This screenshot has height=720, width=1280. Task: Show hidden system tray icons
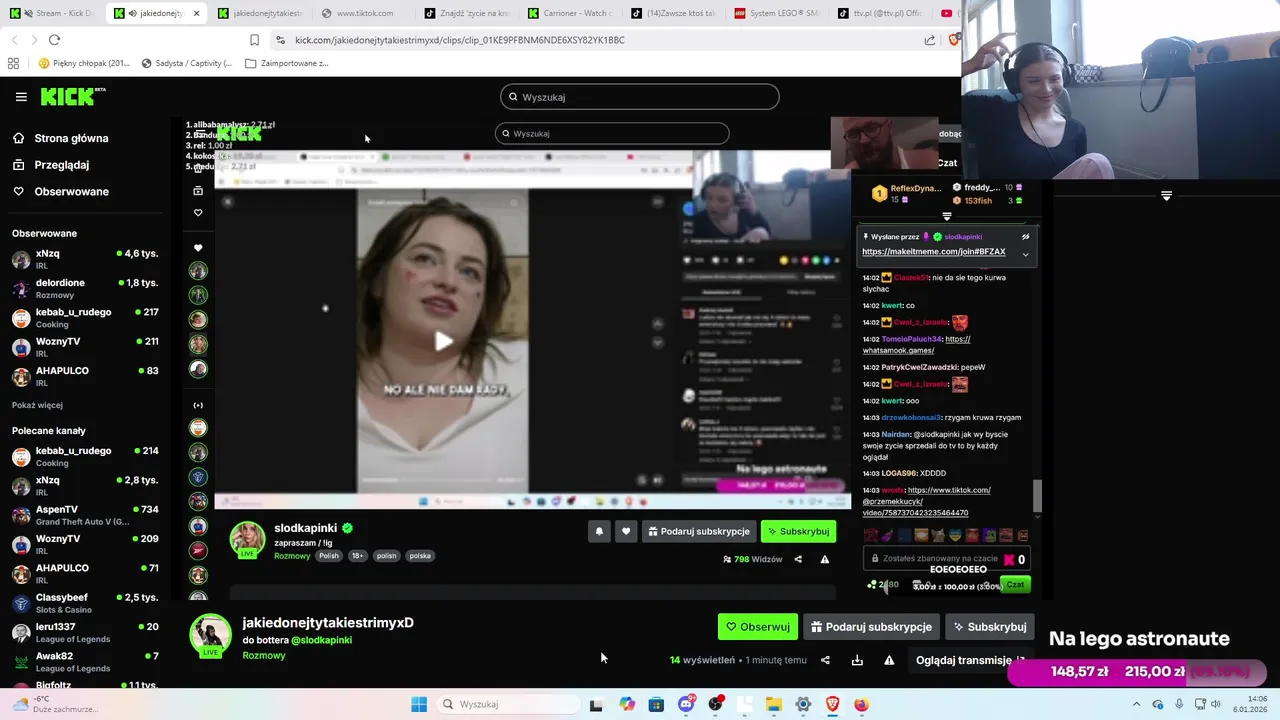(x=1136, y=704)
